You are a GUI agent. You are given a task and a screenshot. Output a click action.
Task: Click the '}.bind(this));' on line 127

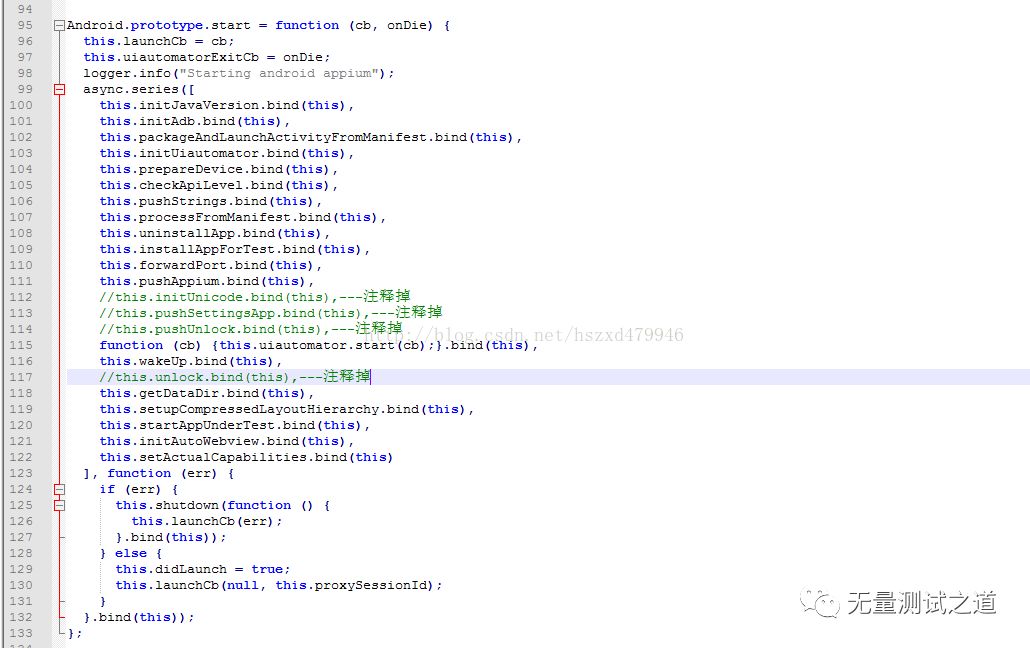coord(171,538)
